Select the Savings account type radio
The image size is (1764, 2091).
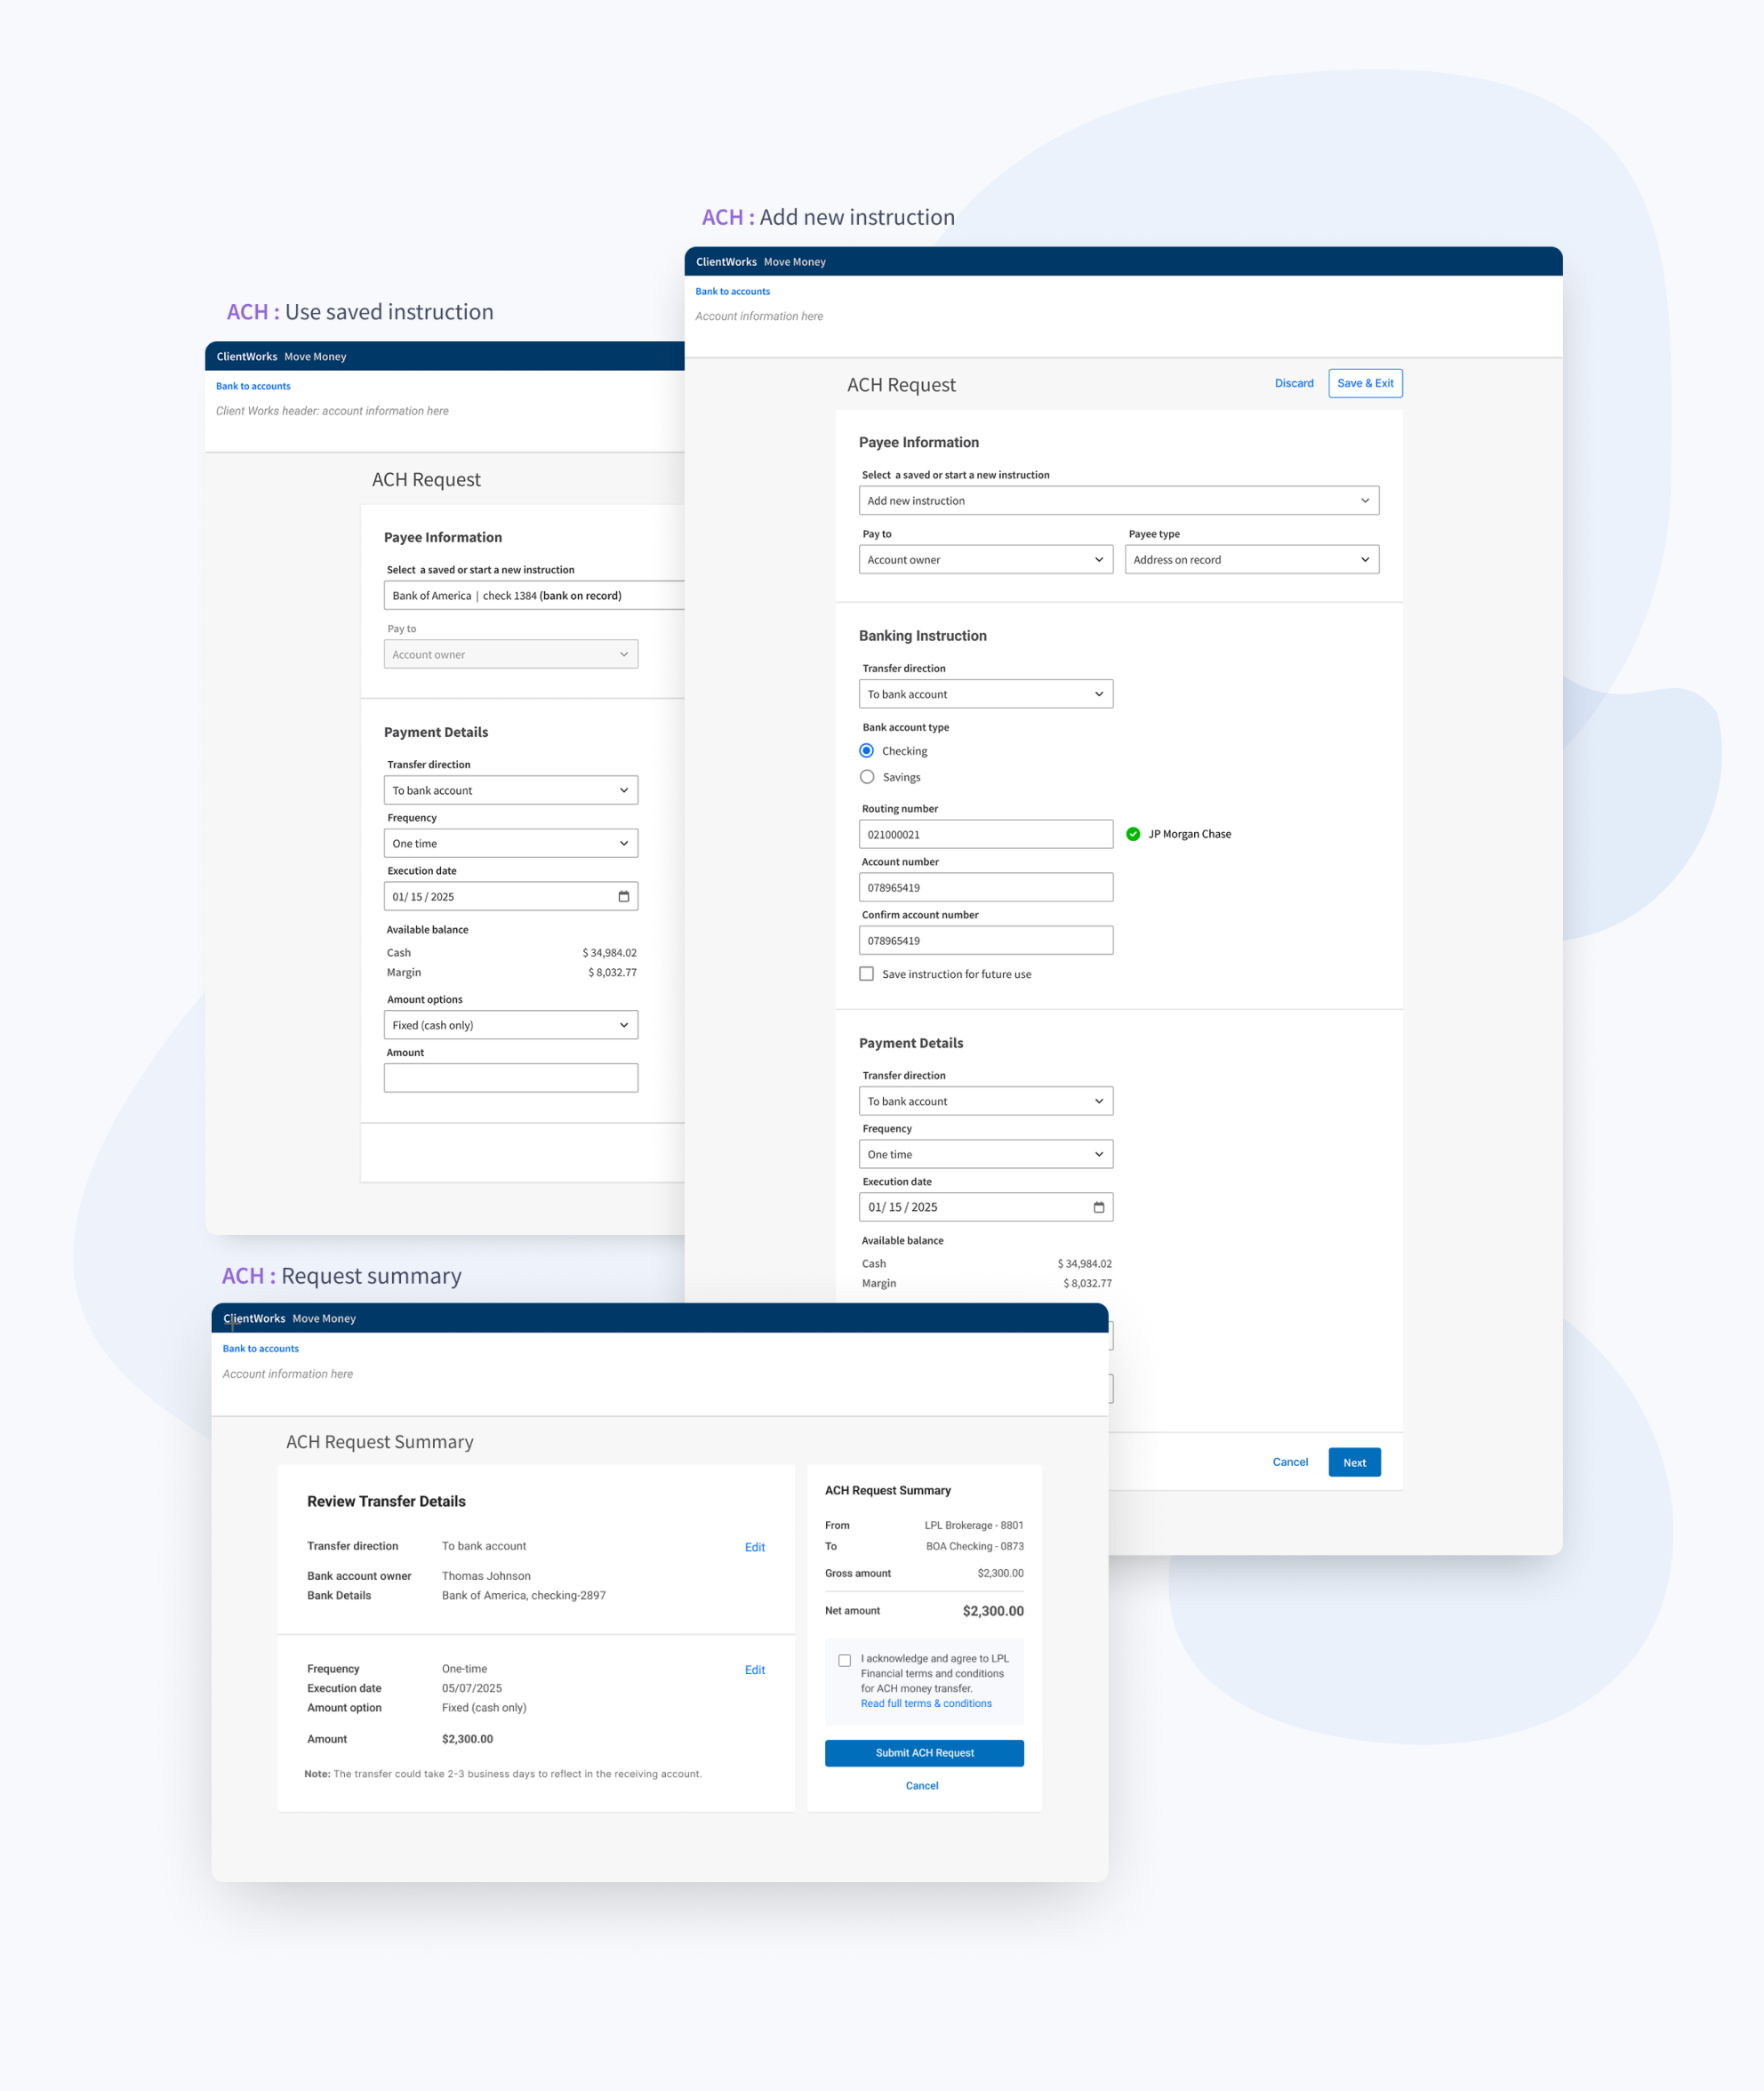[866, 777]
